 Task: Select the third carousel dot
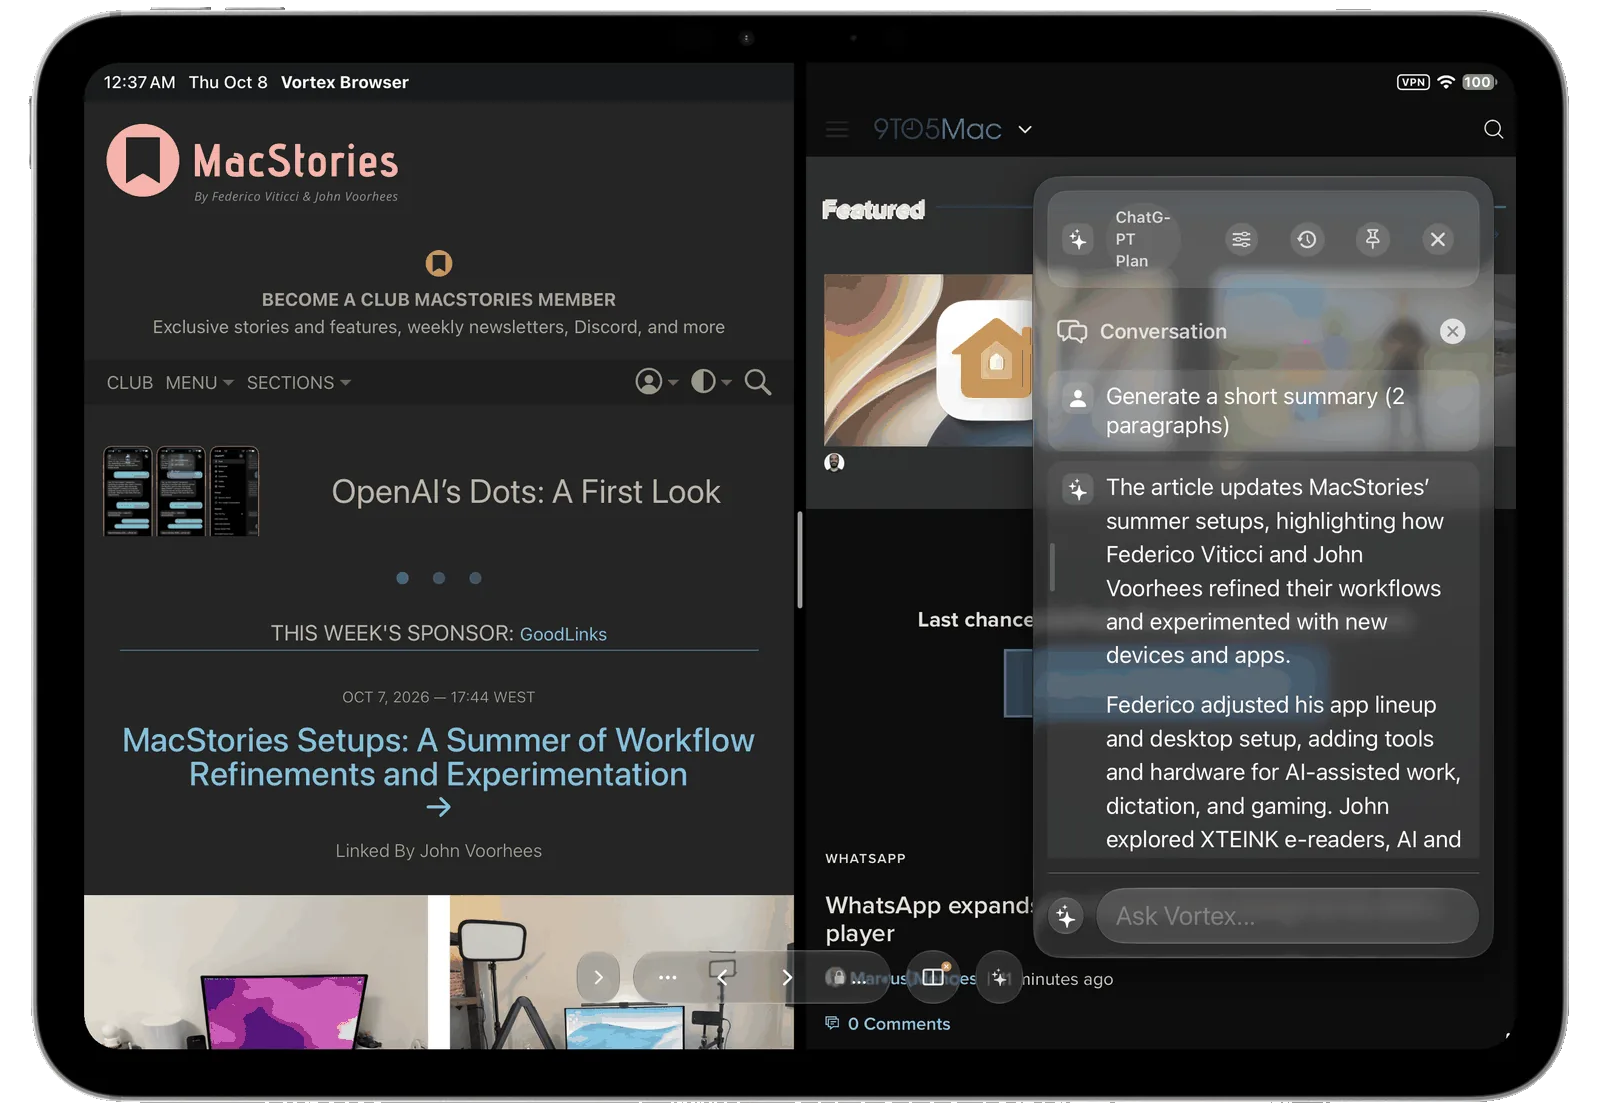click(x=475, y=578)
